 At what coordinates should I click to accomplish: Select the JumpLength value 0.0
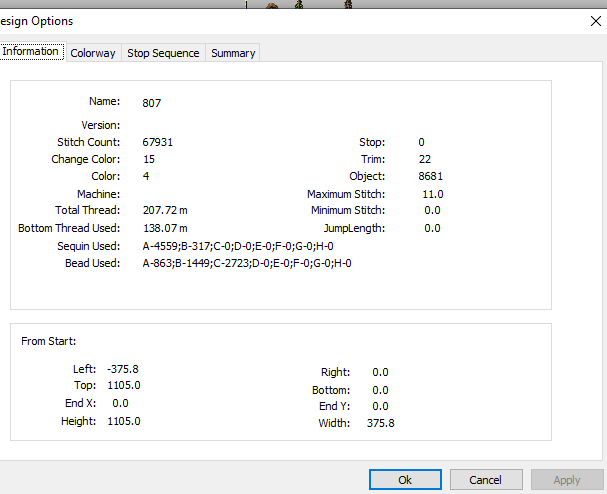pyautogui.click(x=432, y=228)
